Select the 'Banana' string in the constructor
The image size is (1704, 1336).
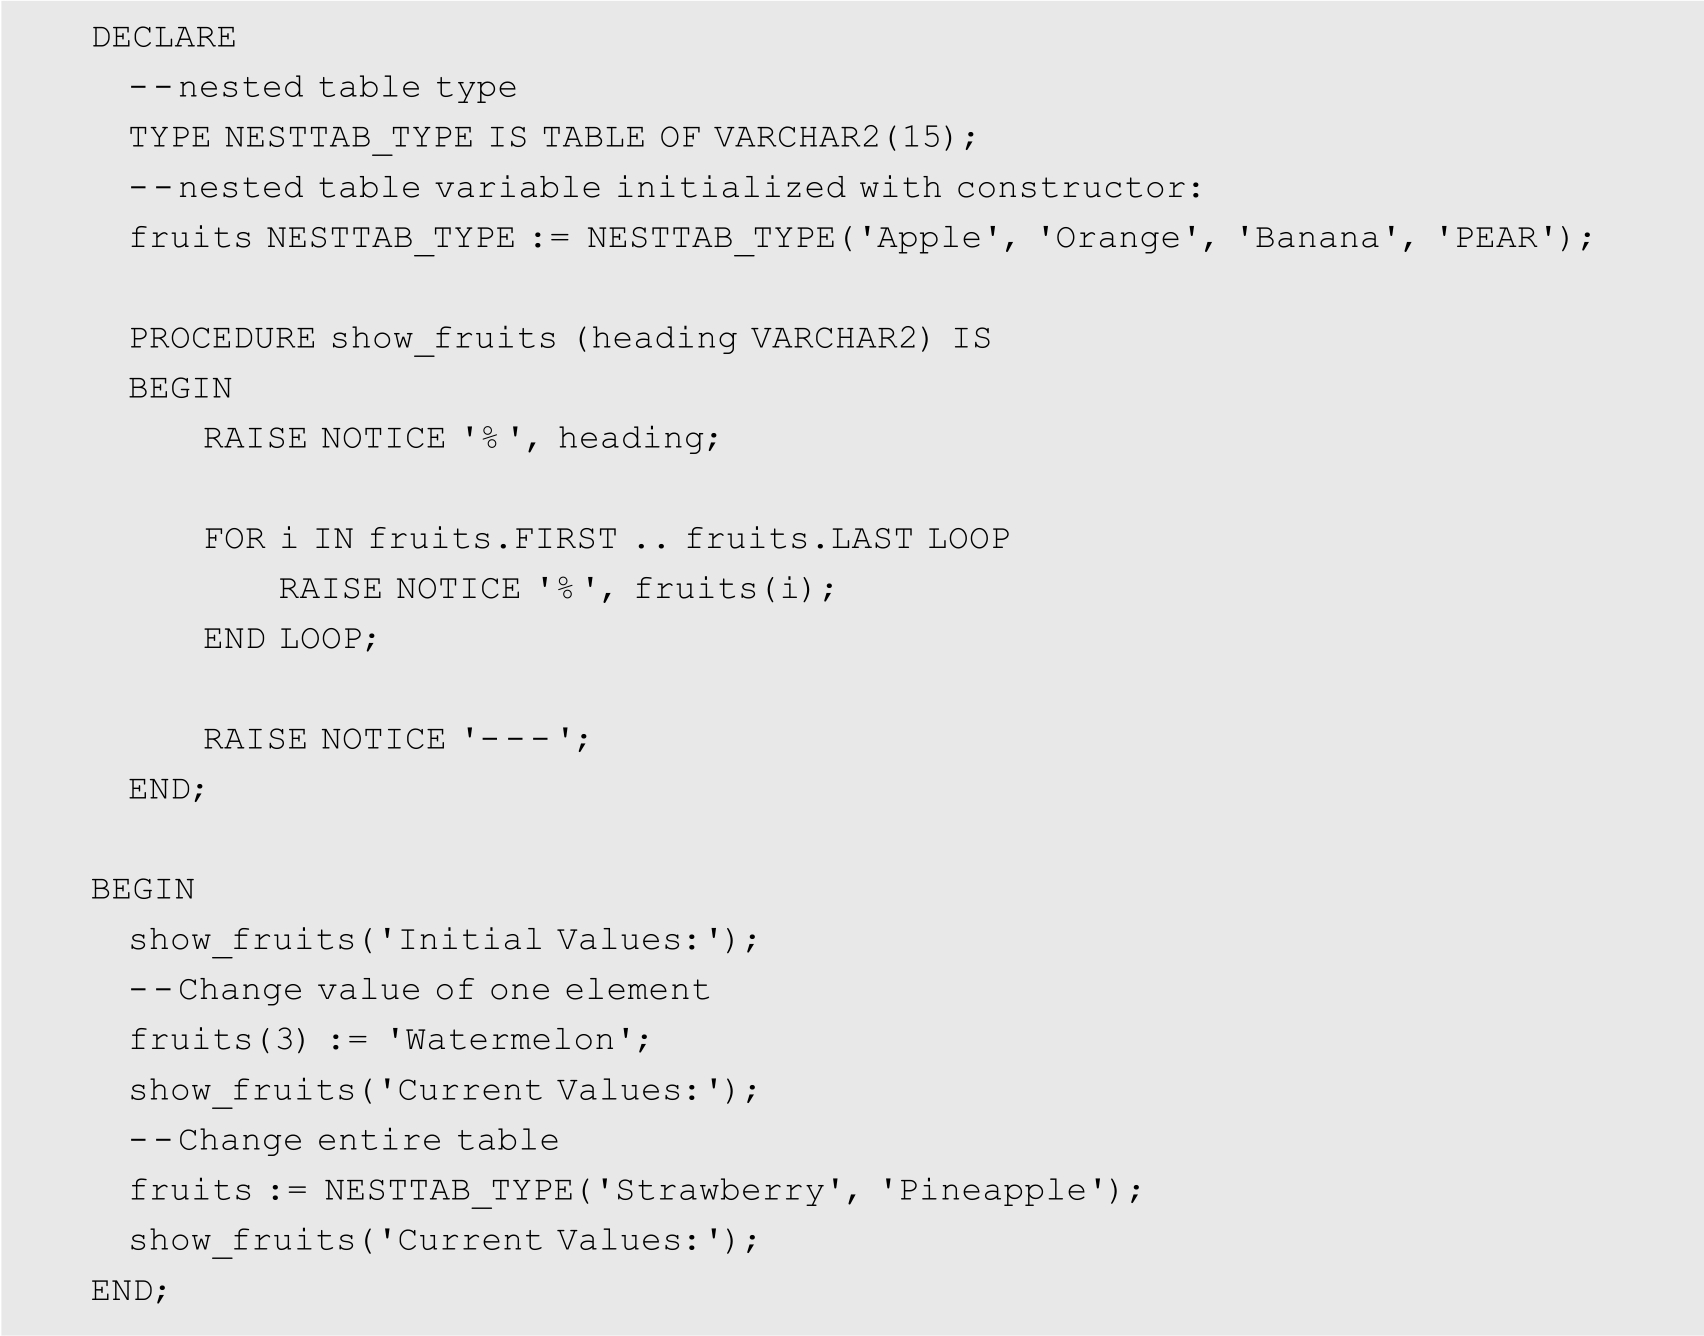click(x=1317, y=238)
